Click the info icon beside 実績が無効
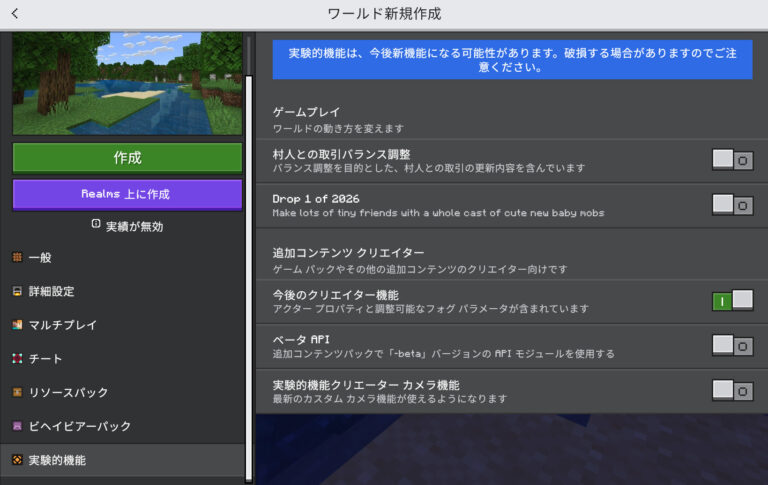 point(96,225)
